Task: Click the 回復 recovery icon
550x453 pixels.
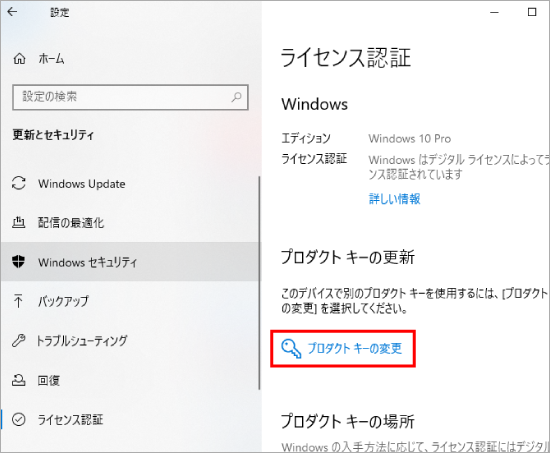Action: pyautogui.click(x=19, y=380)
